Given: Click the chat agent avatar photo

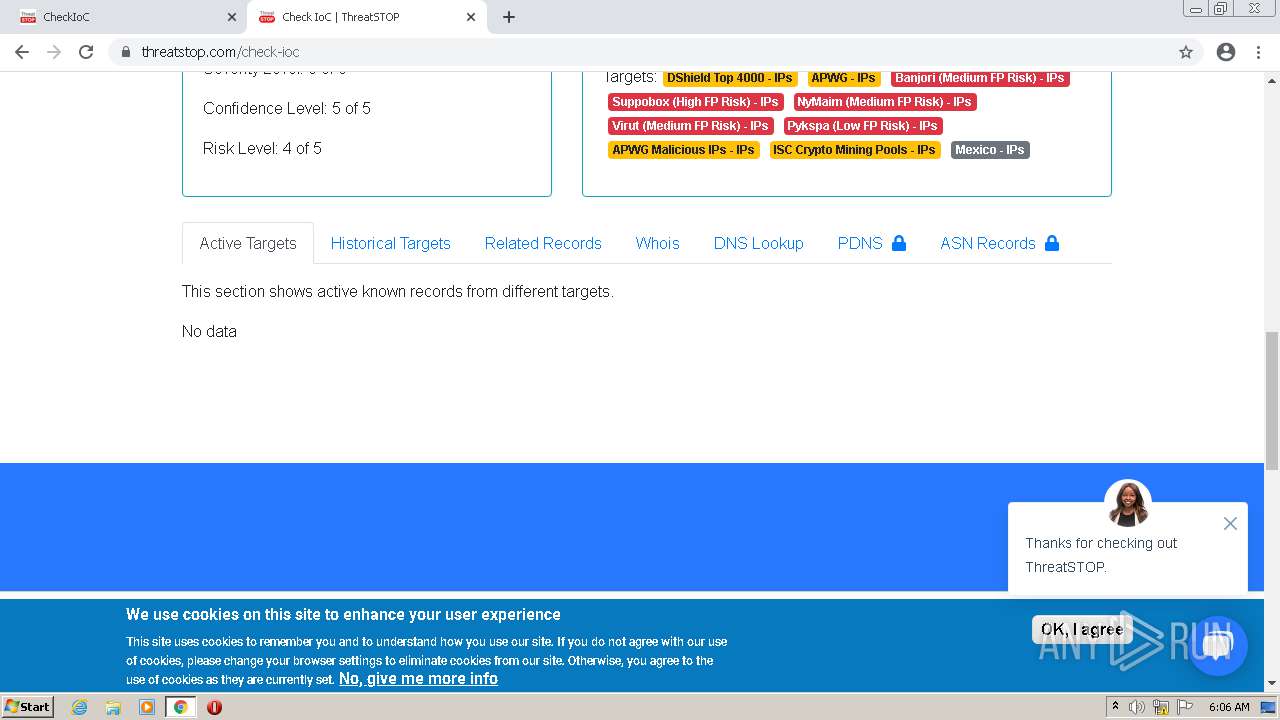Looking at the screenshot, I should [1128, 503].
